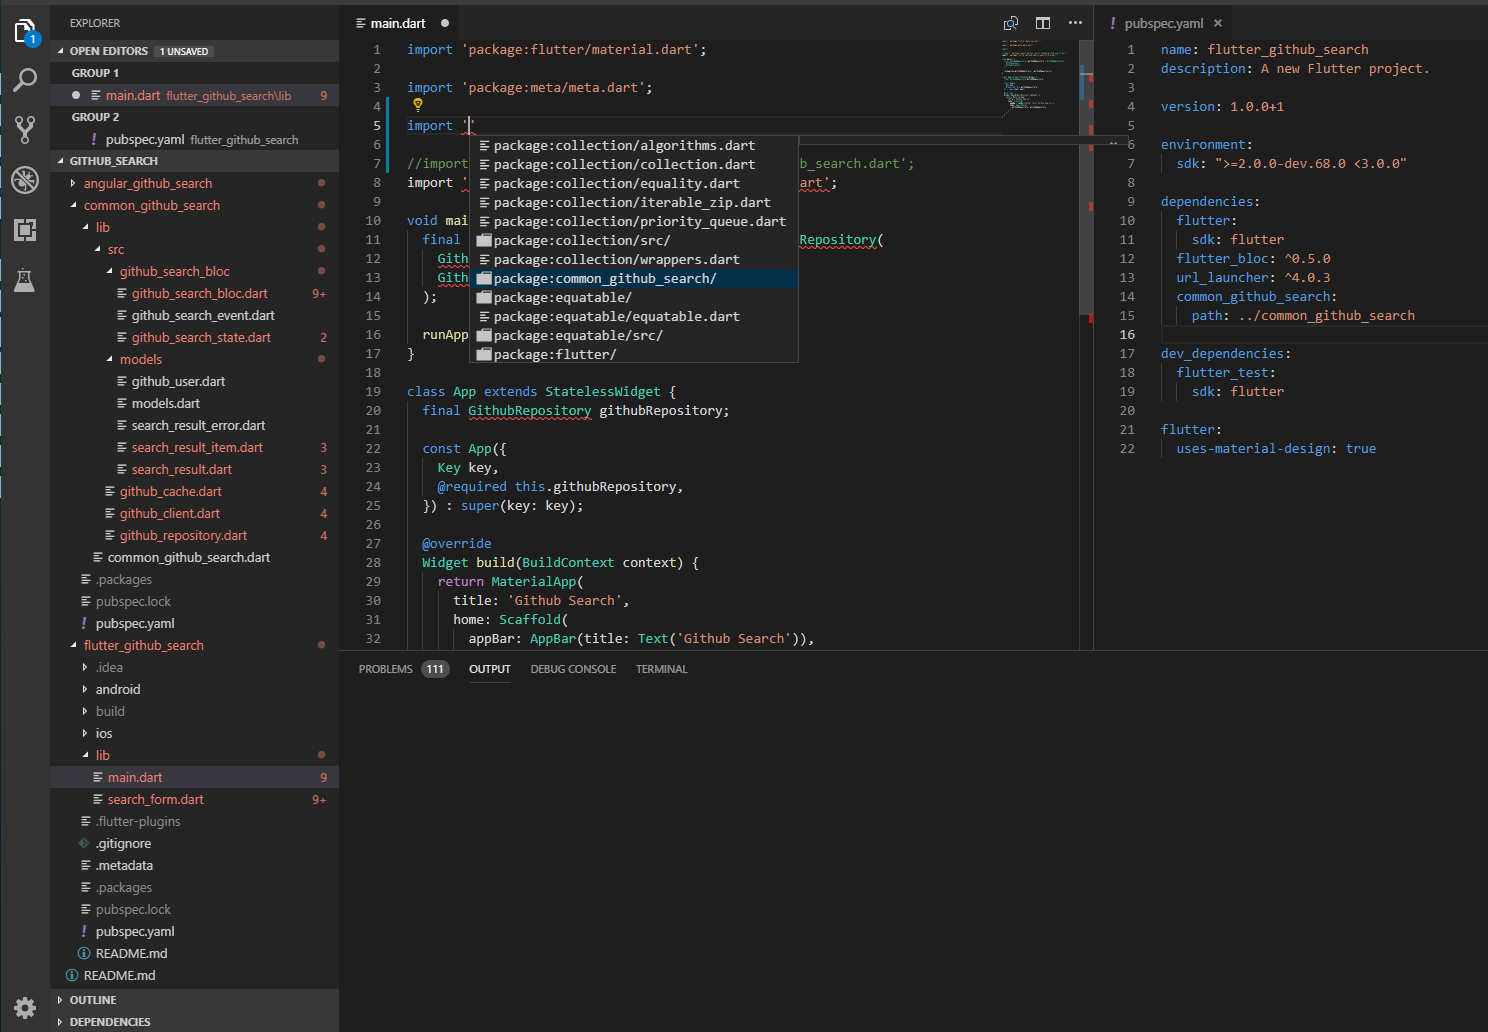Click the 1 UNSAVED badge
1488x1032 pixels.
[x=184, y=51]
